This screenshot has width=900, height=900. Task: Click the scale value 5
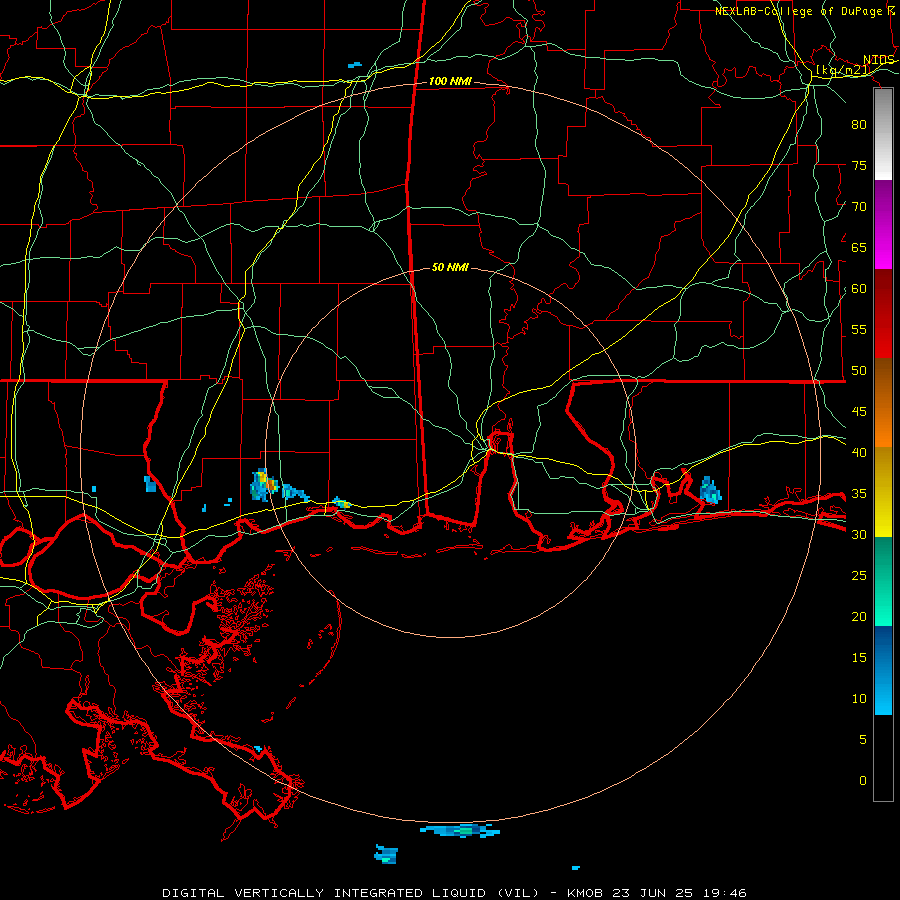coord(862,739)
